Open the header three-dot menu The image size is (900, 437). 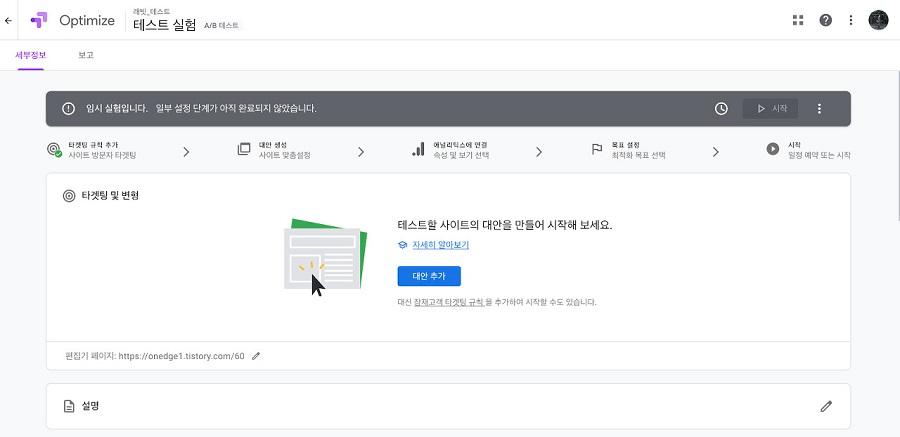click(851, 21)
